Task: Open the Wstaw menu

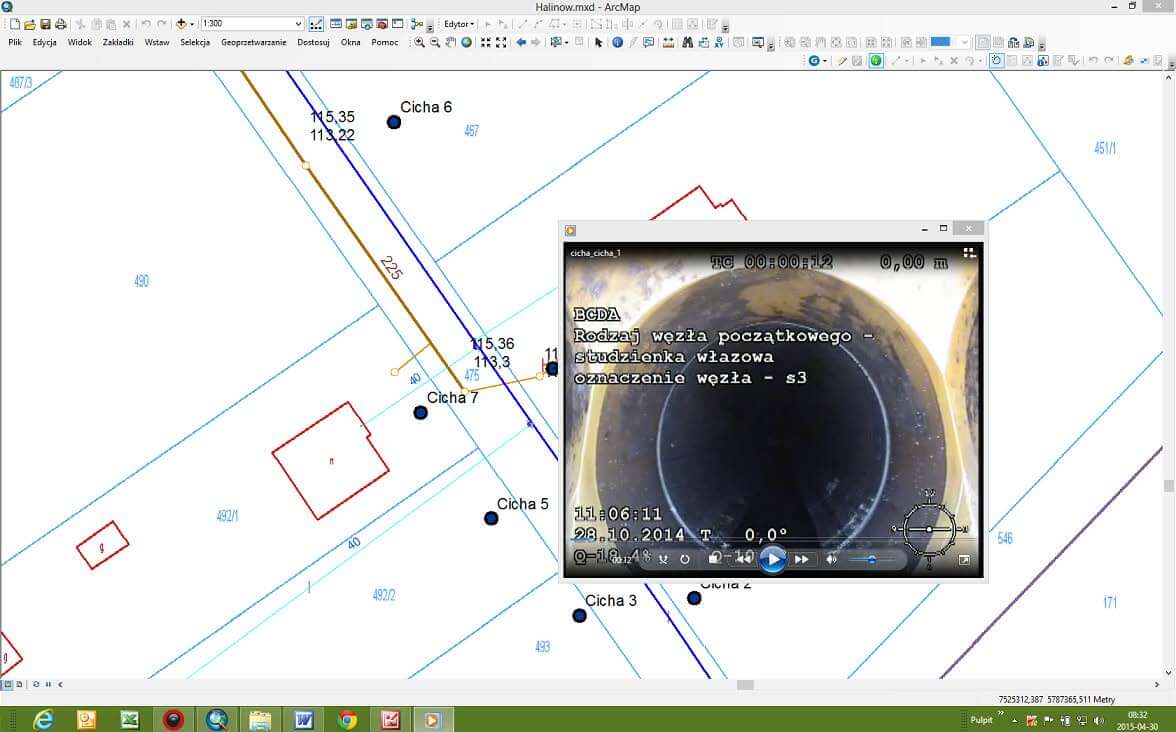Action: 157,43
